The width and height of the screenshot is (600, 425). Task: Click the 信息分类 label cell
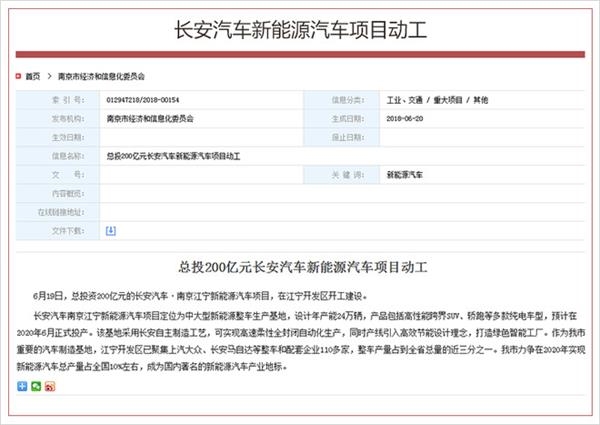click(x=342, y=100)
